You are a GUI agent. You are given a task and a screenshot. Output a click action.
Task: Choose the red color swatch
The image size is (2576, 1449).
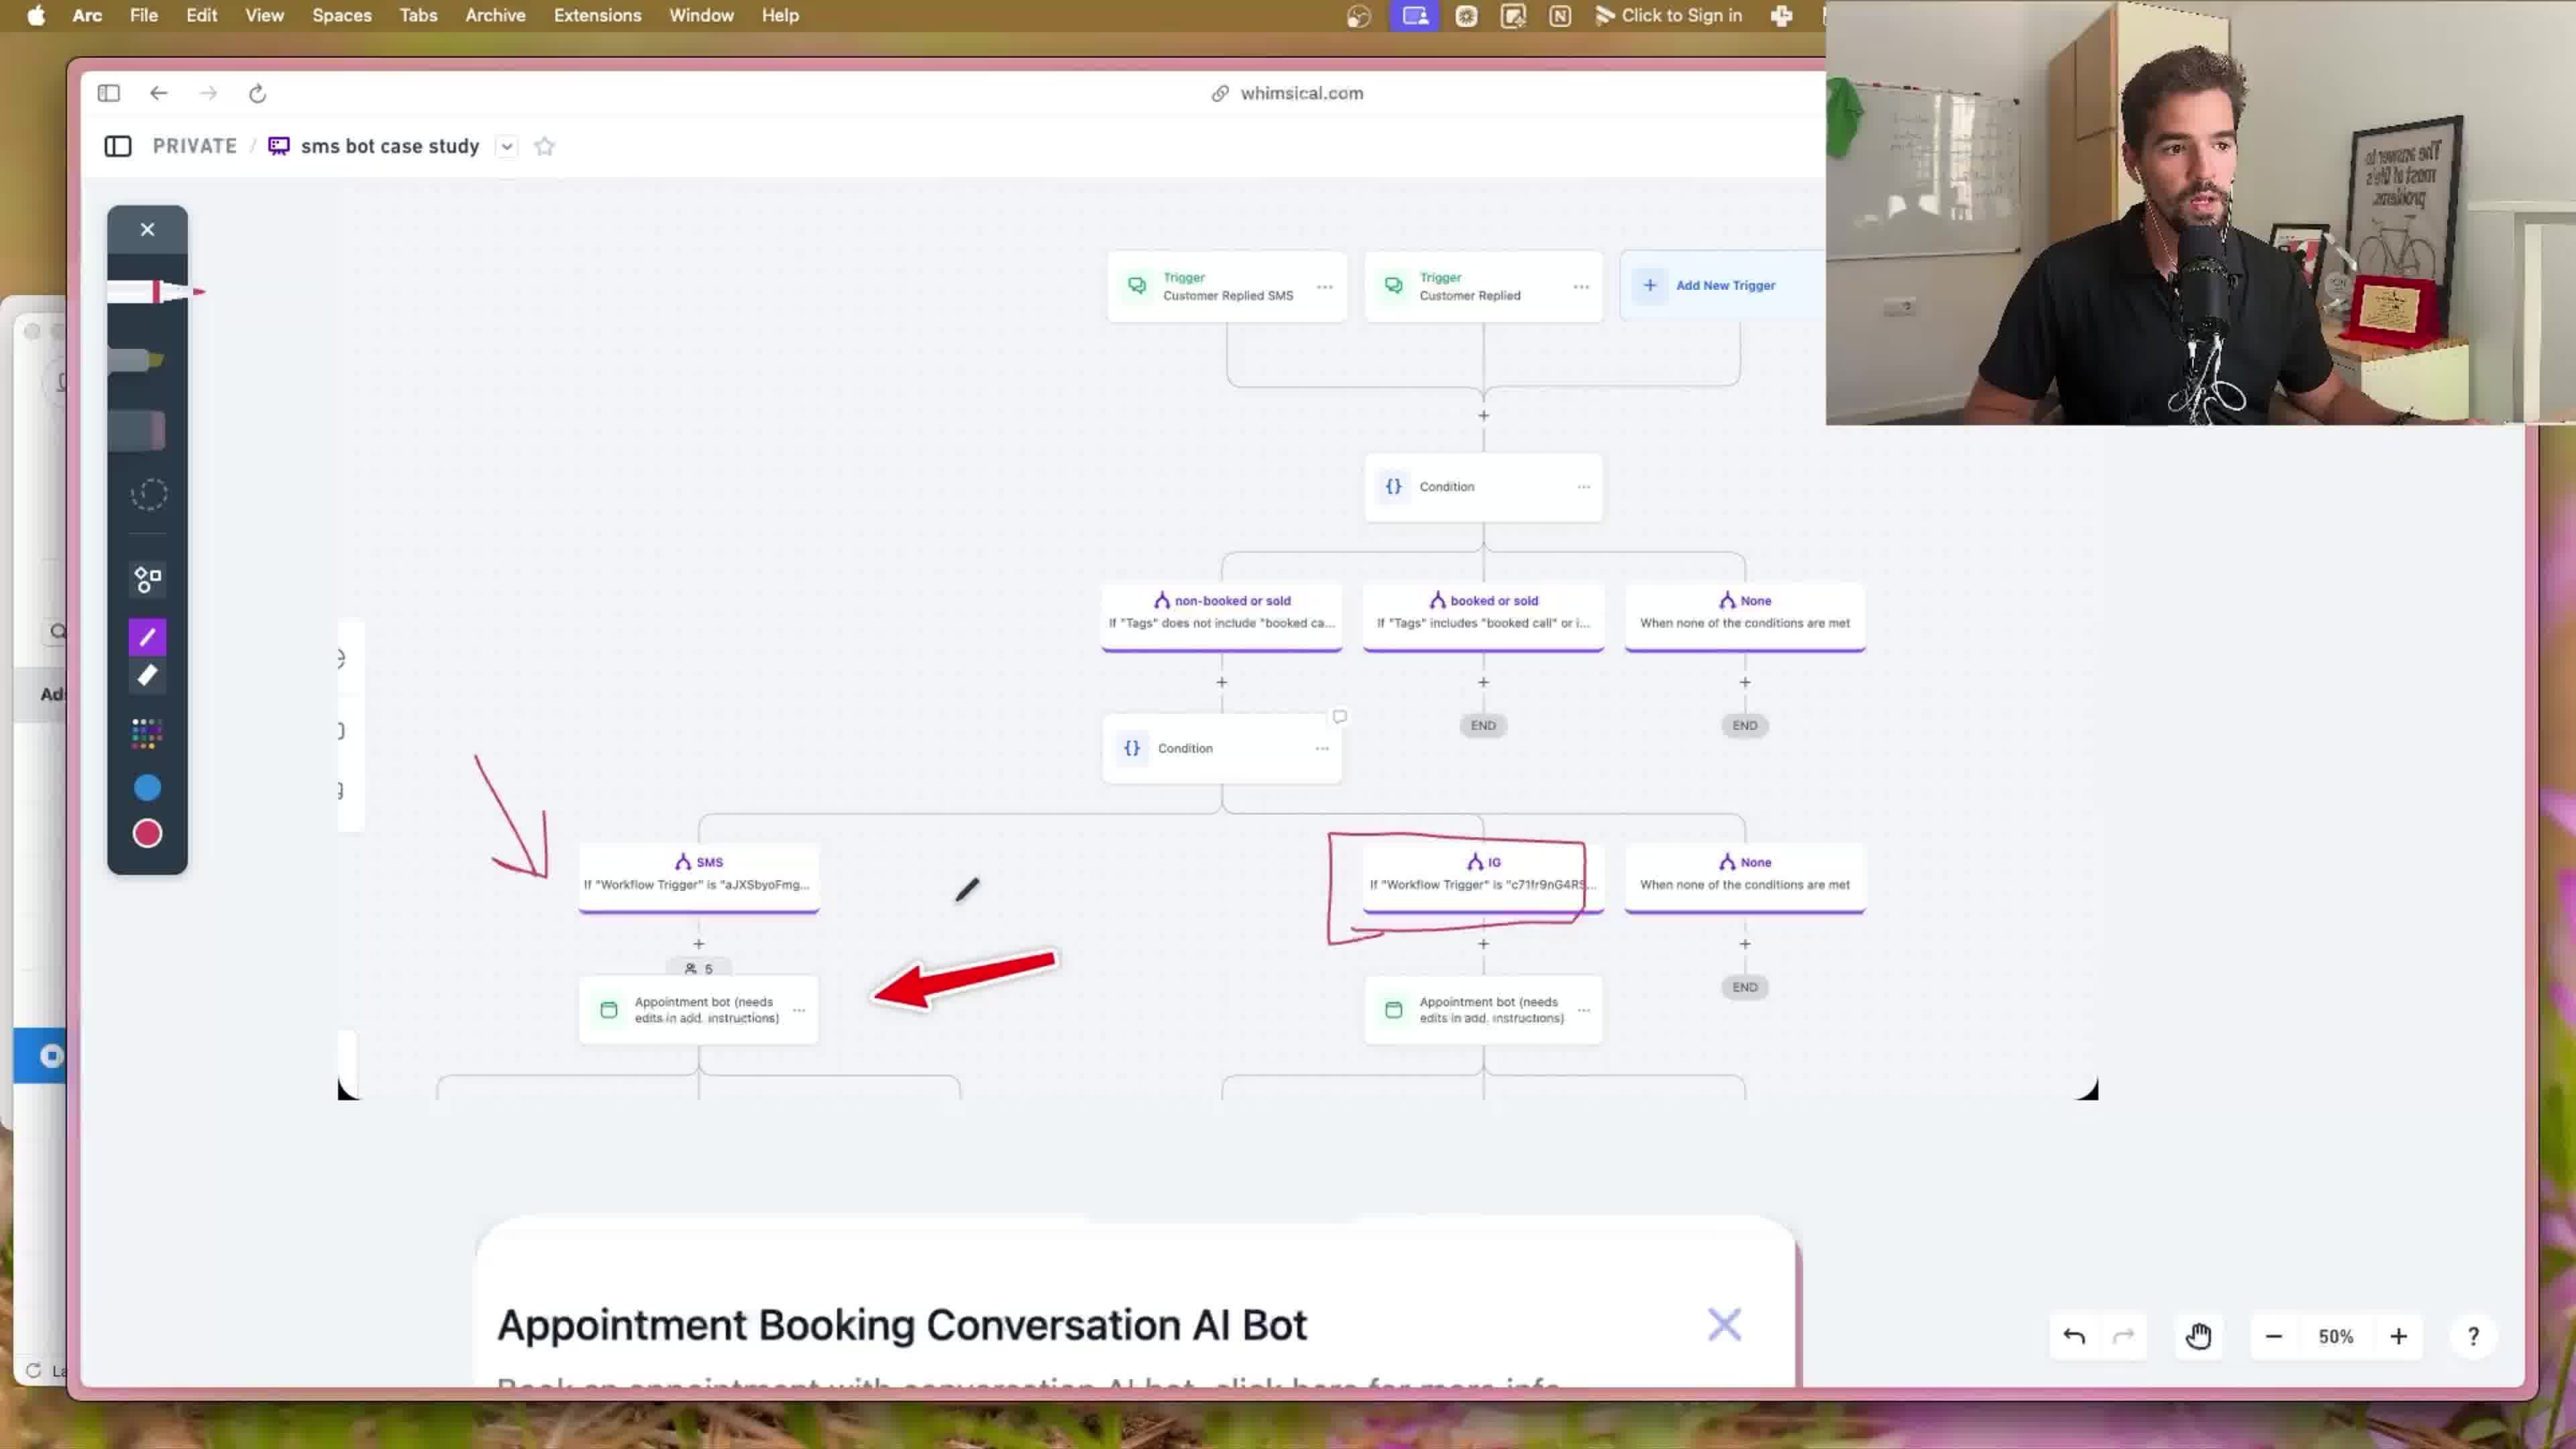(x=147, y=833)
